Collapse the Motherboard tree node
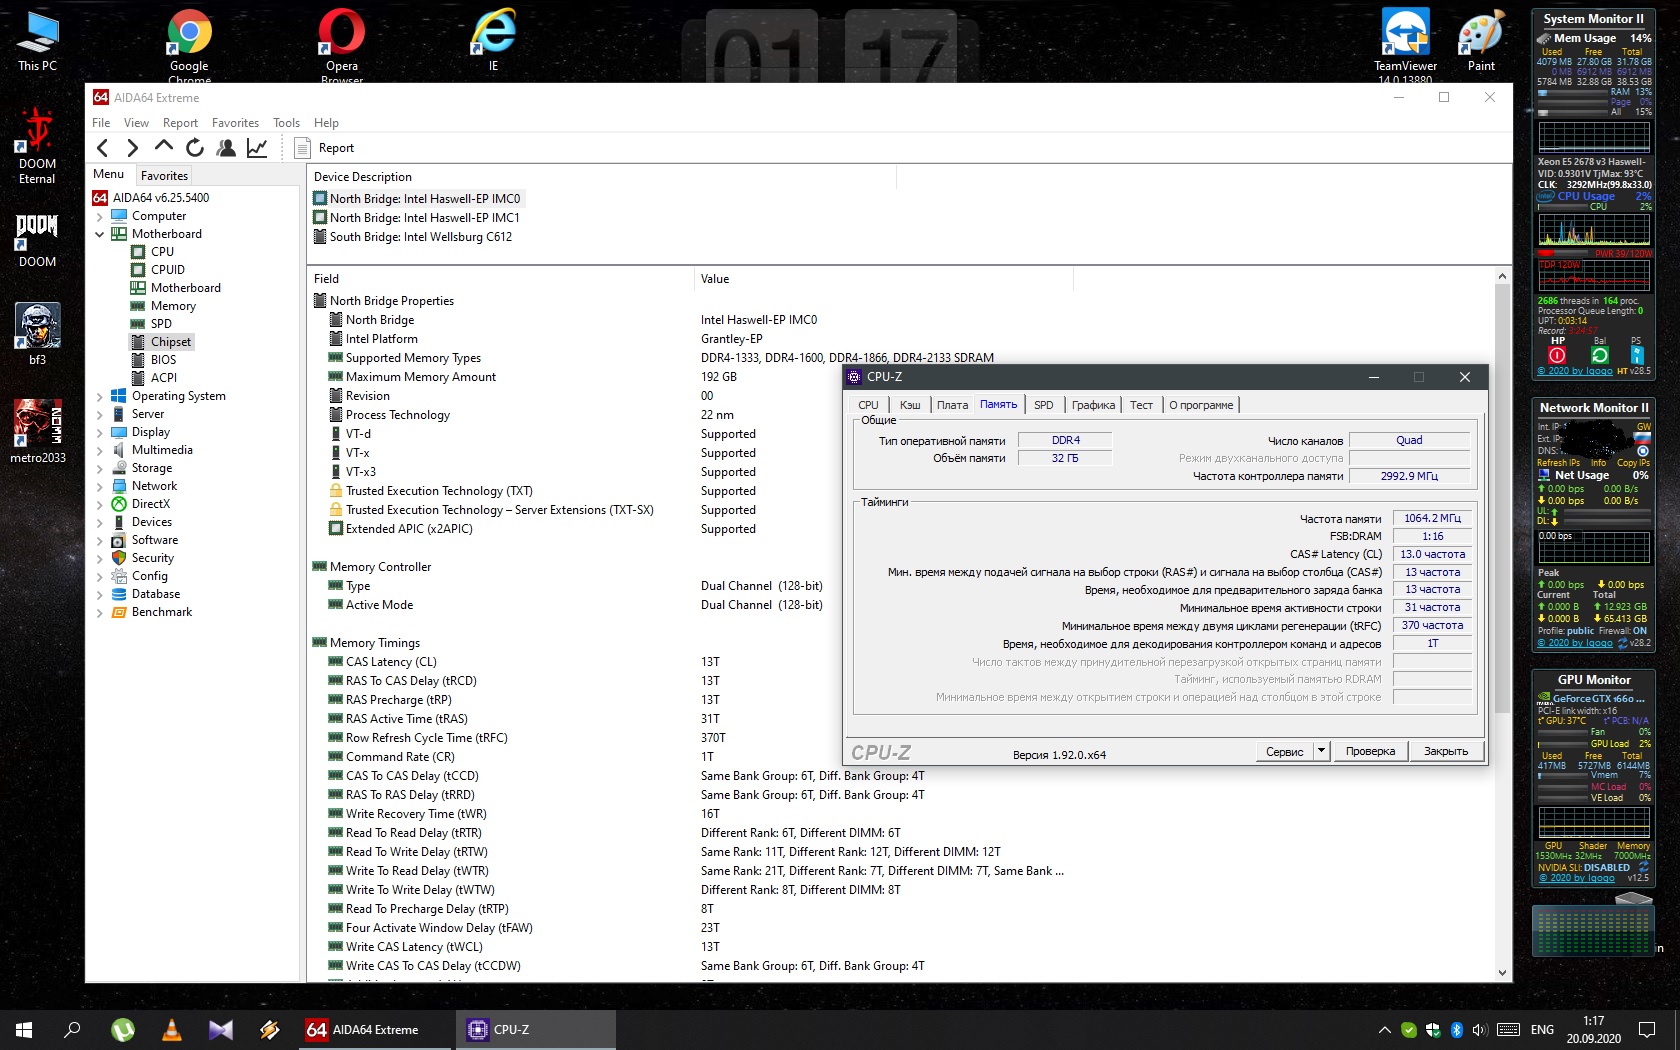 click(x=100, y=234)
